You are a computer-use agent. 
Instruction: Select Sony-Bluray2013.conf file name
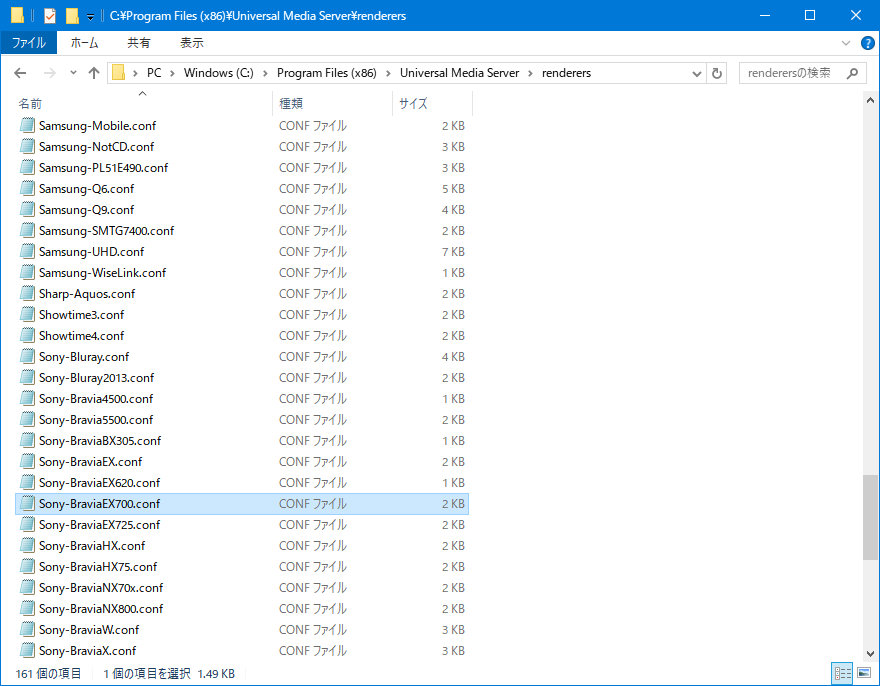point(97,377)
